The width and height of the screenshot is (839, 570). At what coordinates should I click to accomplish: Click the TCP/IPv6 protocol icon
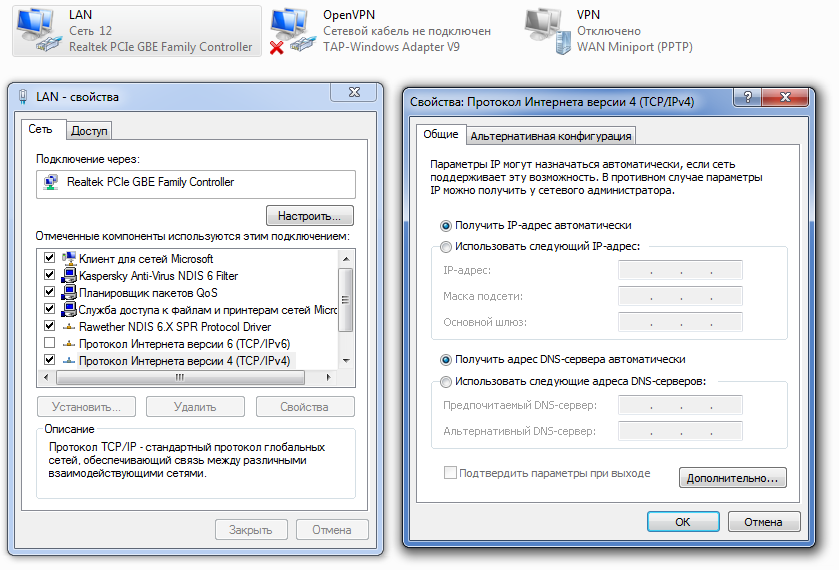click(x=69, y=344)
